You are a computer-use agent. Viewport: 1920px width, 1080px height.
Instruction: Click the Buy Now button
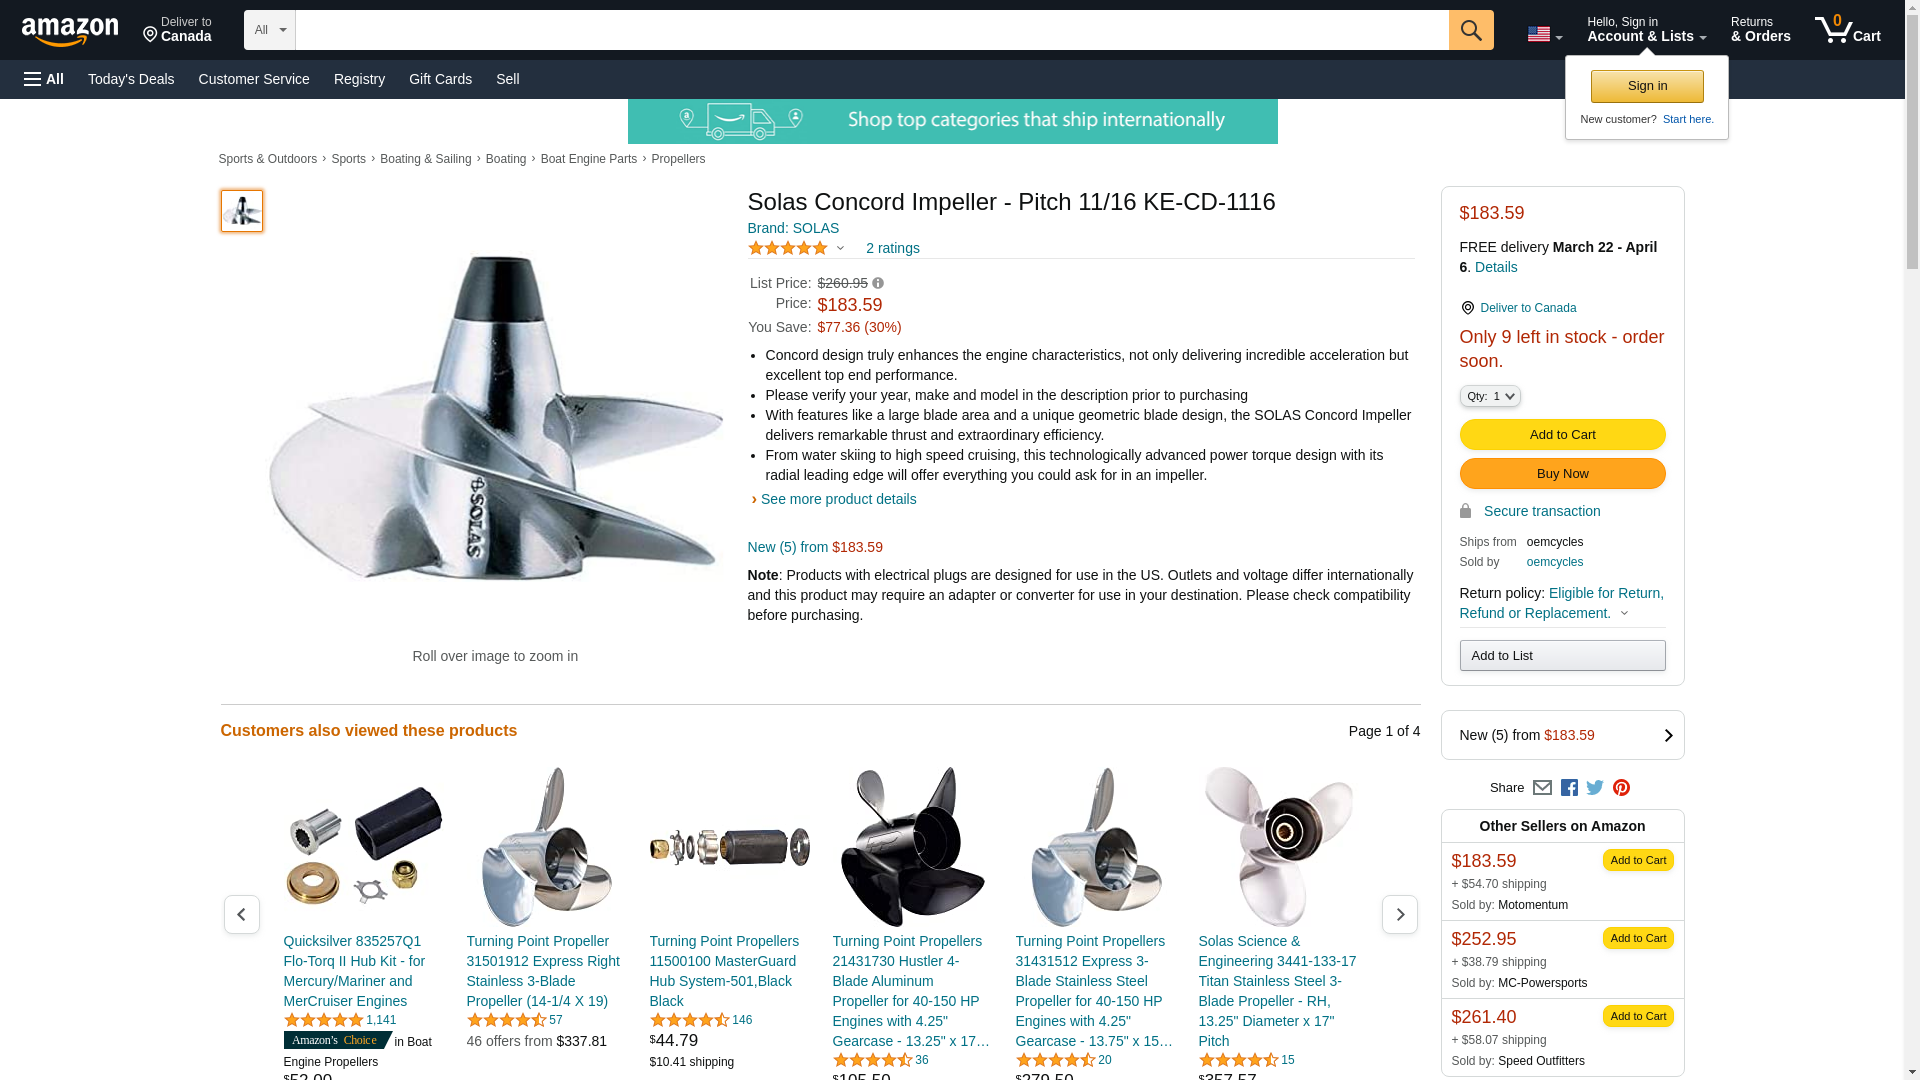point(1561,473)
